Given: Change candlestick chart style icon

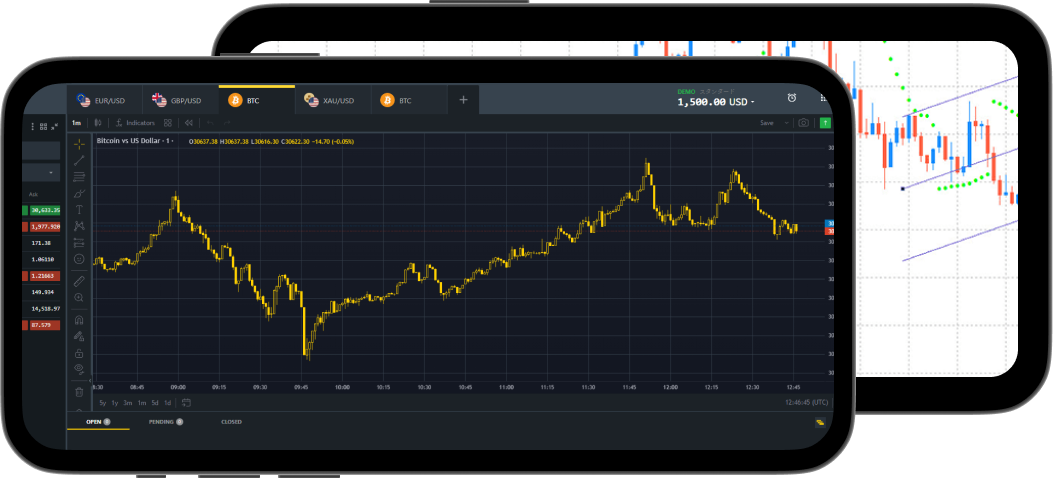Looking at the screenshot, I should [x=98, y=123].
